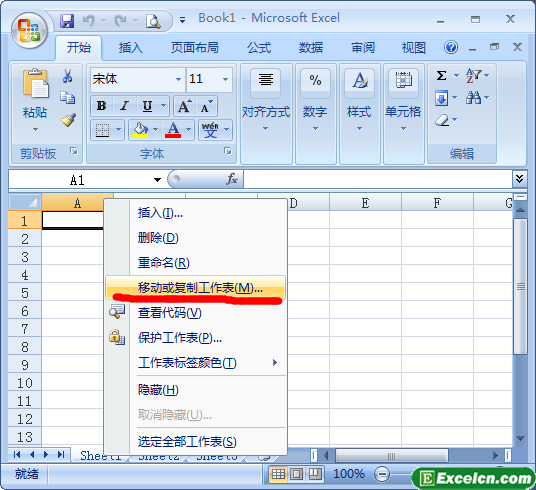Switch to the 页面布局 ribbon tab
The image size is (536, 490).
[x=195, y=48]
